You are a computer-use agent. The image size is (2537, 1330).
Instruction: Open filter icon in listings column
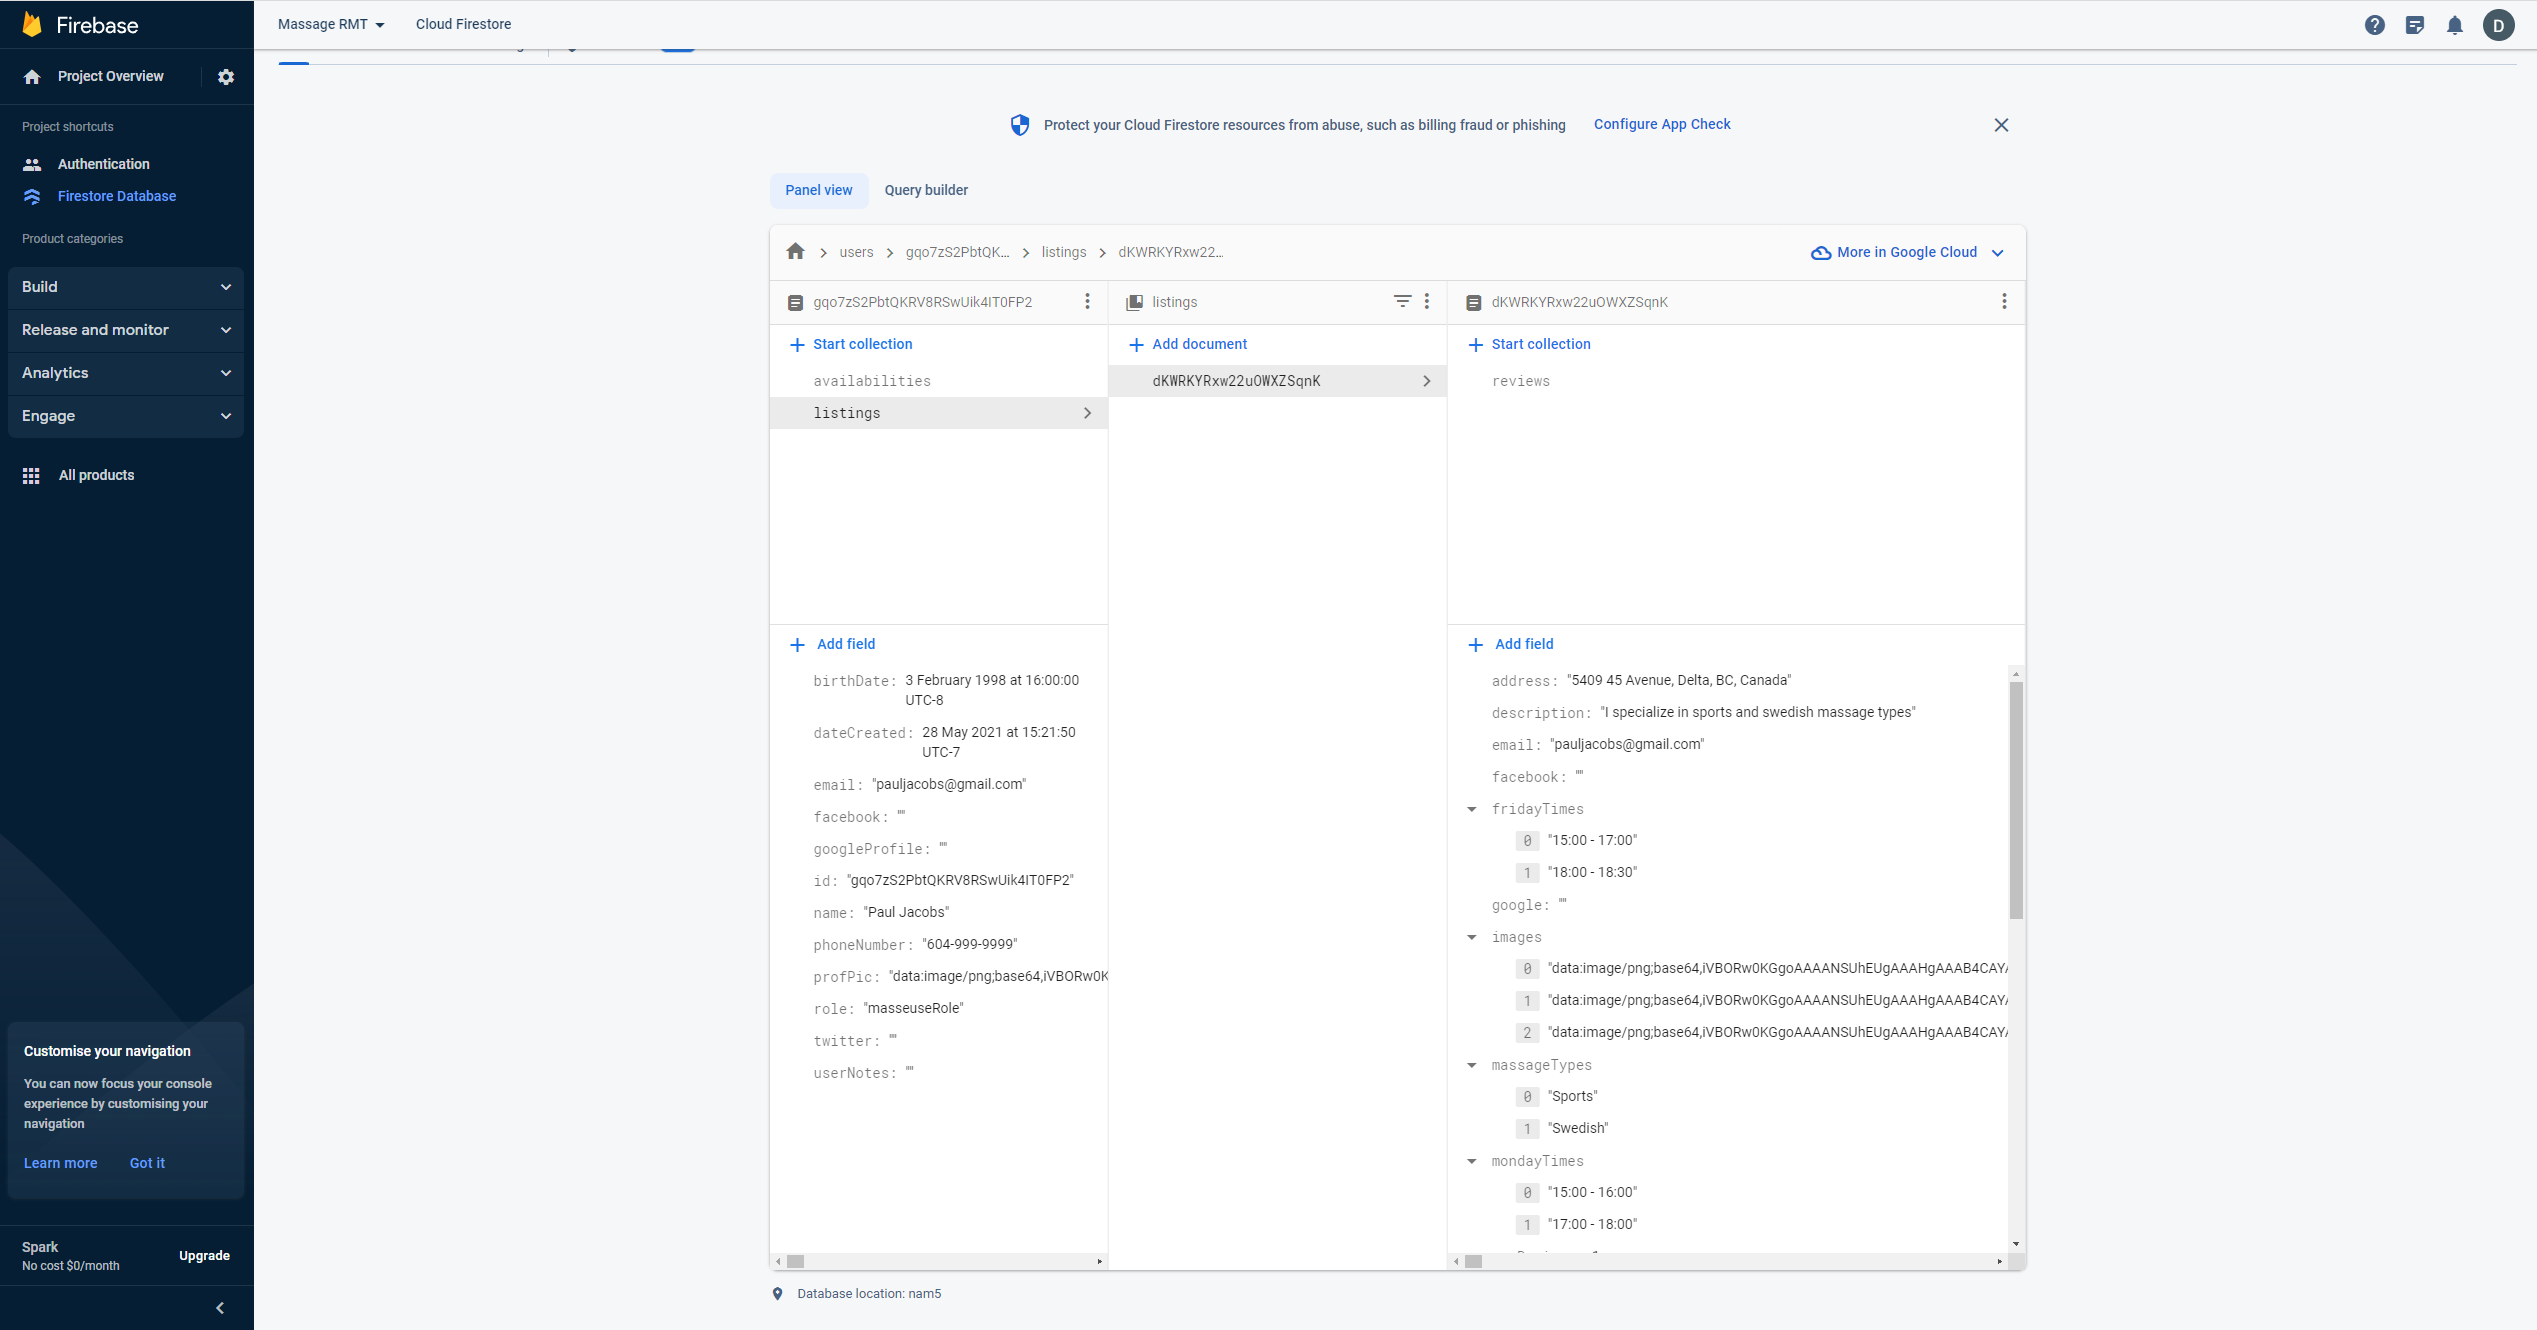[1402, 301]
